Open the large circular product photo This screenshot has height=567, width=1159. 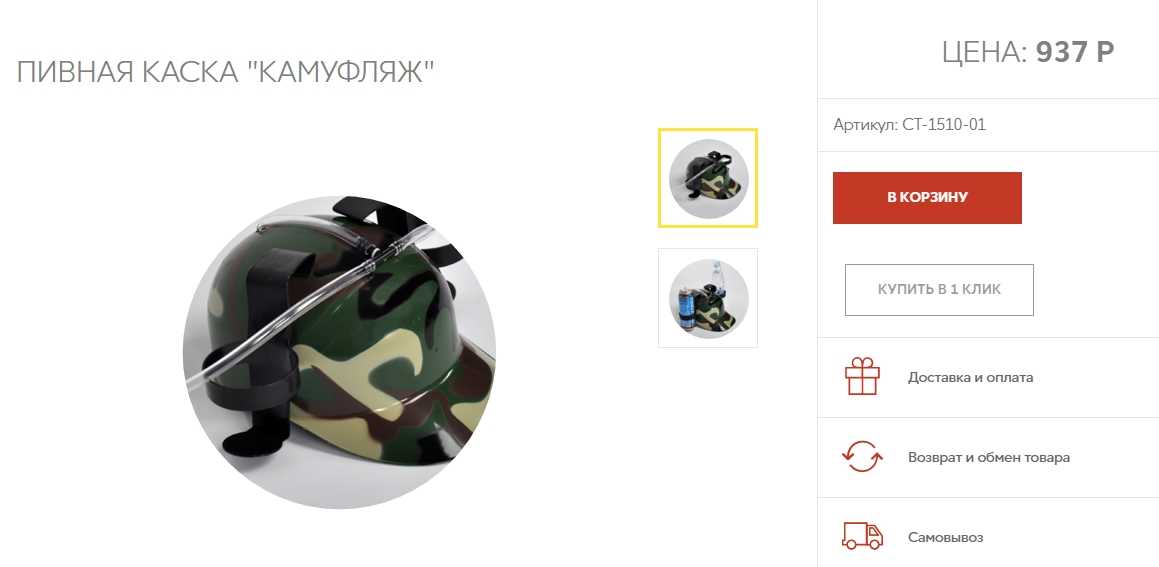pos(339,353)
